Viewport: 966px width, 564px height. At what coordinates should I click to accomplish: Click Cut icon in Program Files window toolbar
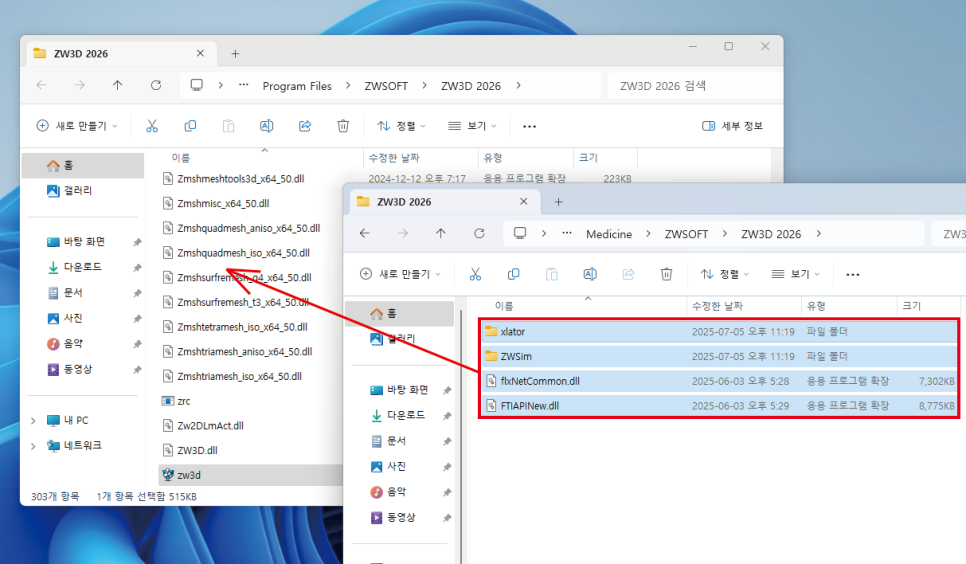[x=152, y=126]
